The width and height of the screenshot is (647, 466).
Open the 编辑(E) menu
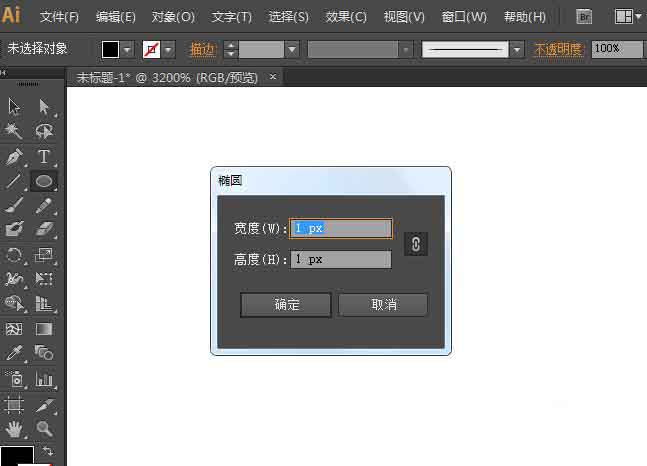pyautogui.click(x=116, y=17)
